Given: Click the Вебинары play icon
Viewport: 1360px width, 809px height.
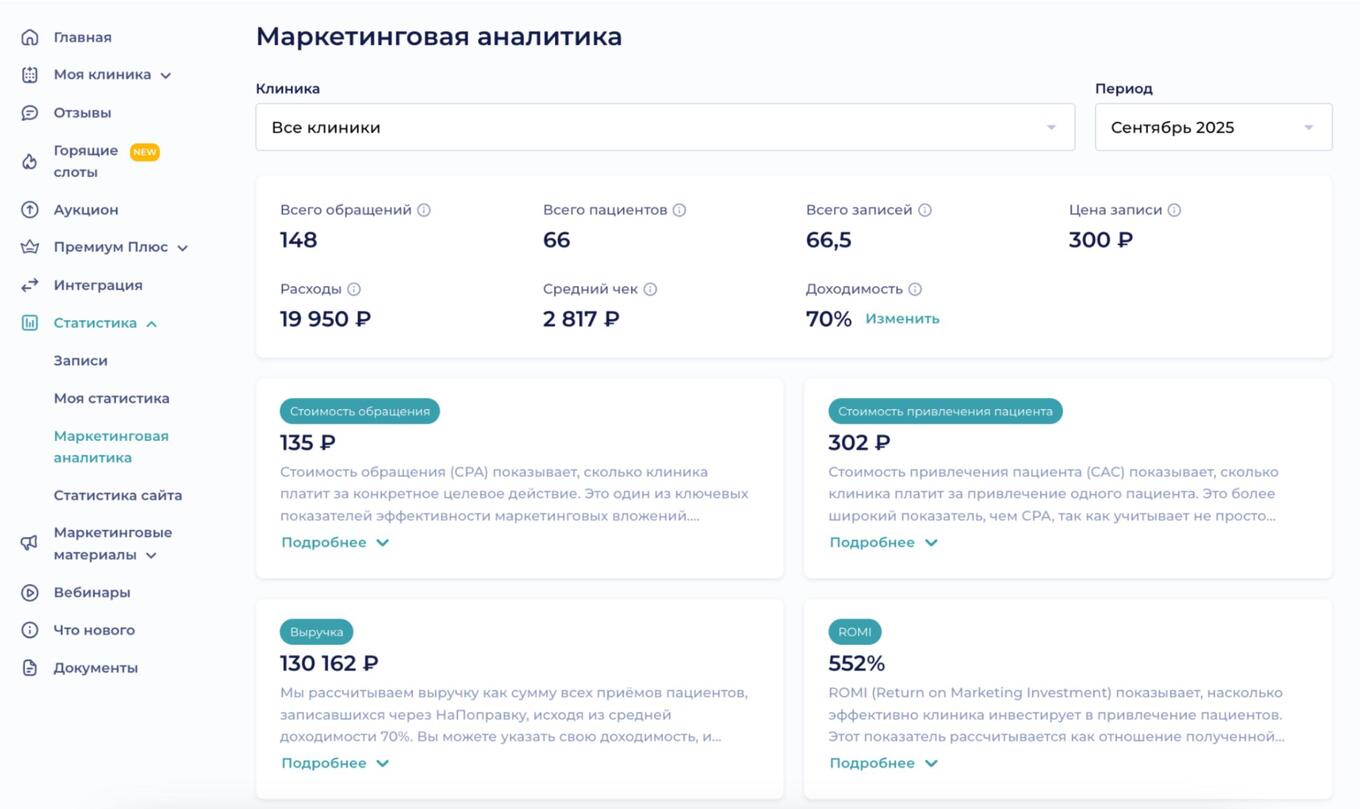Looking at the screenshot, I should tap(27, 591).
